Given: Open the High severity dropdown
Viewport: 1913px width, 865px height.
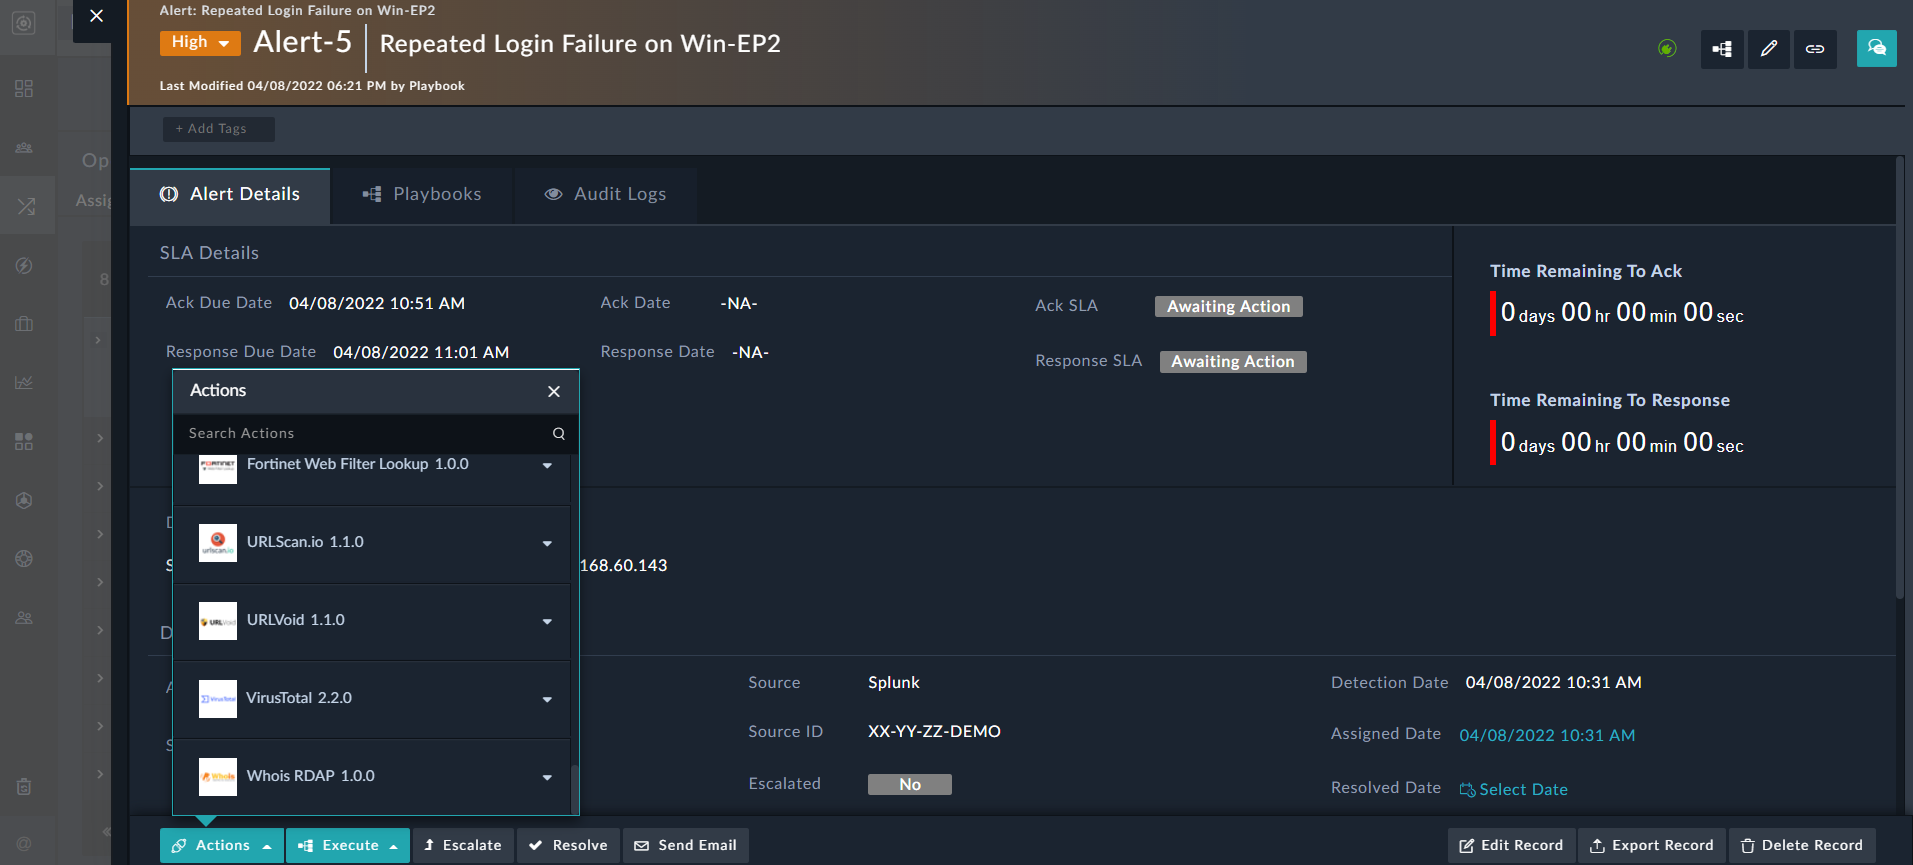Looking at the screenshot, I should (200, 43).
